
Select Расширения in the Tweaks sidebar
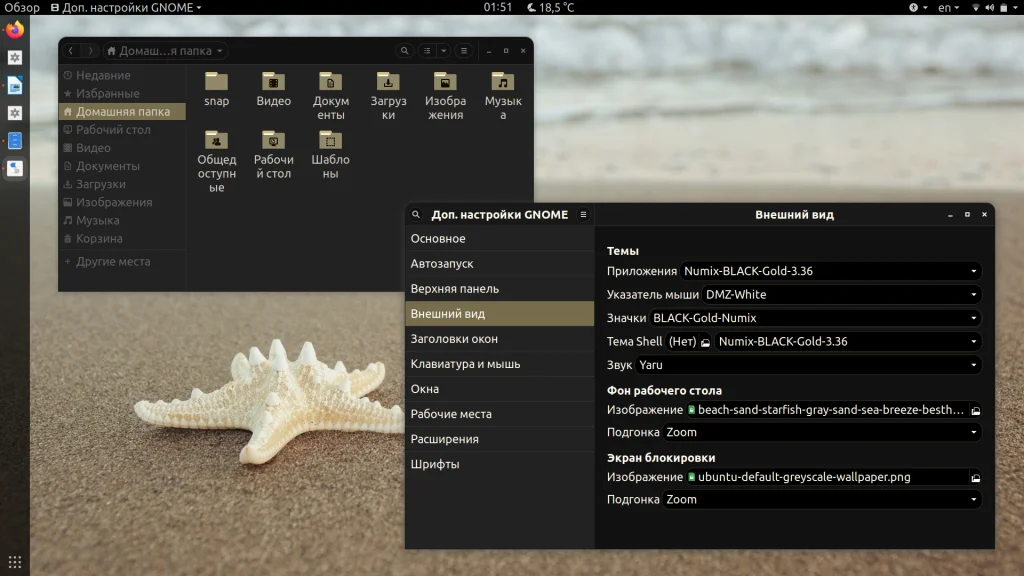tap(444, 439)
